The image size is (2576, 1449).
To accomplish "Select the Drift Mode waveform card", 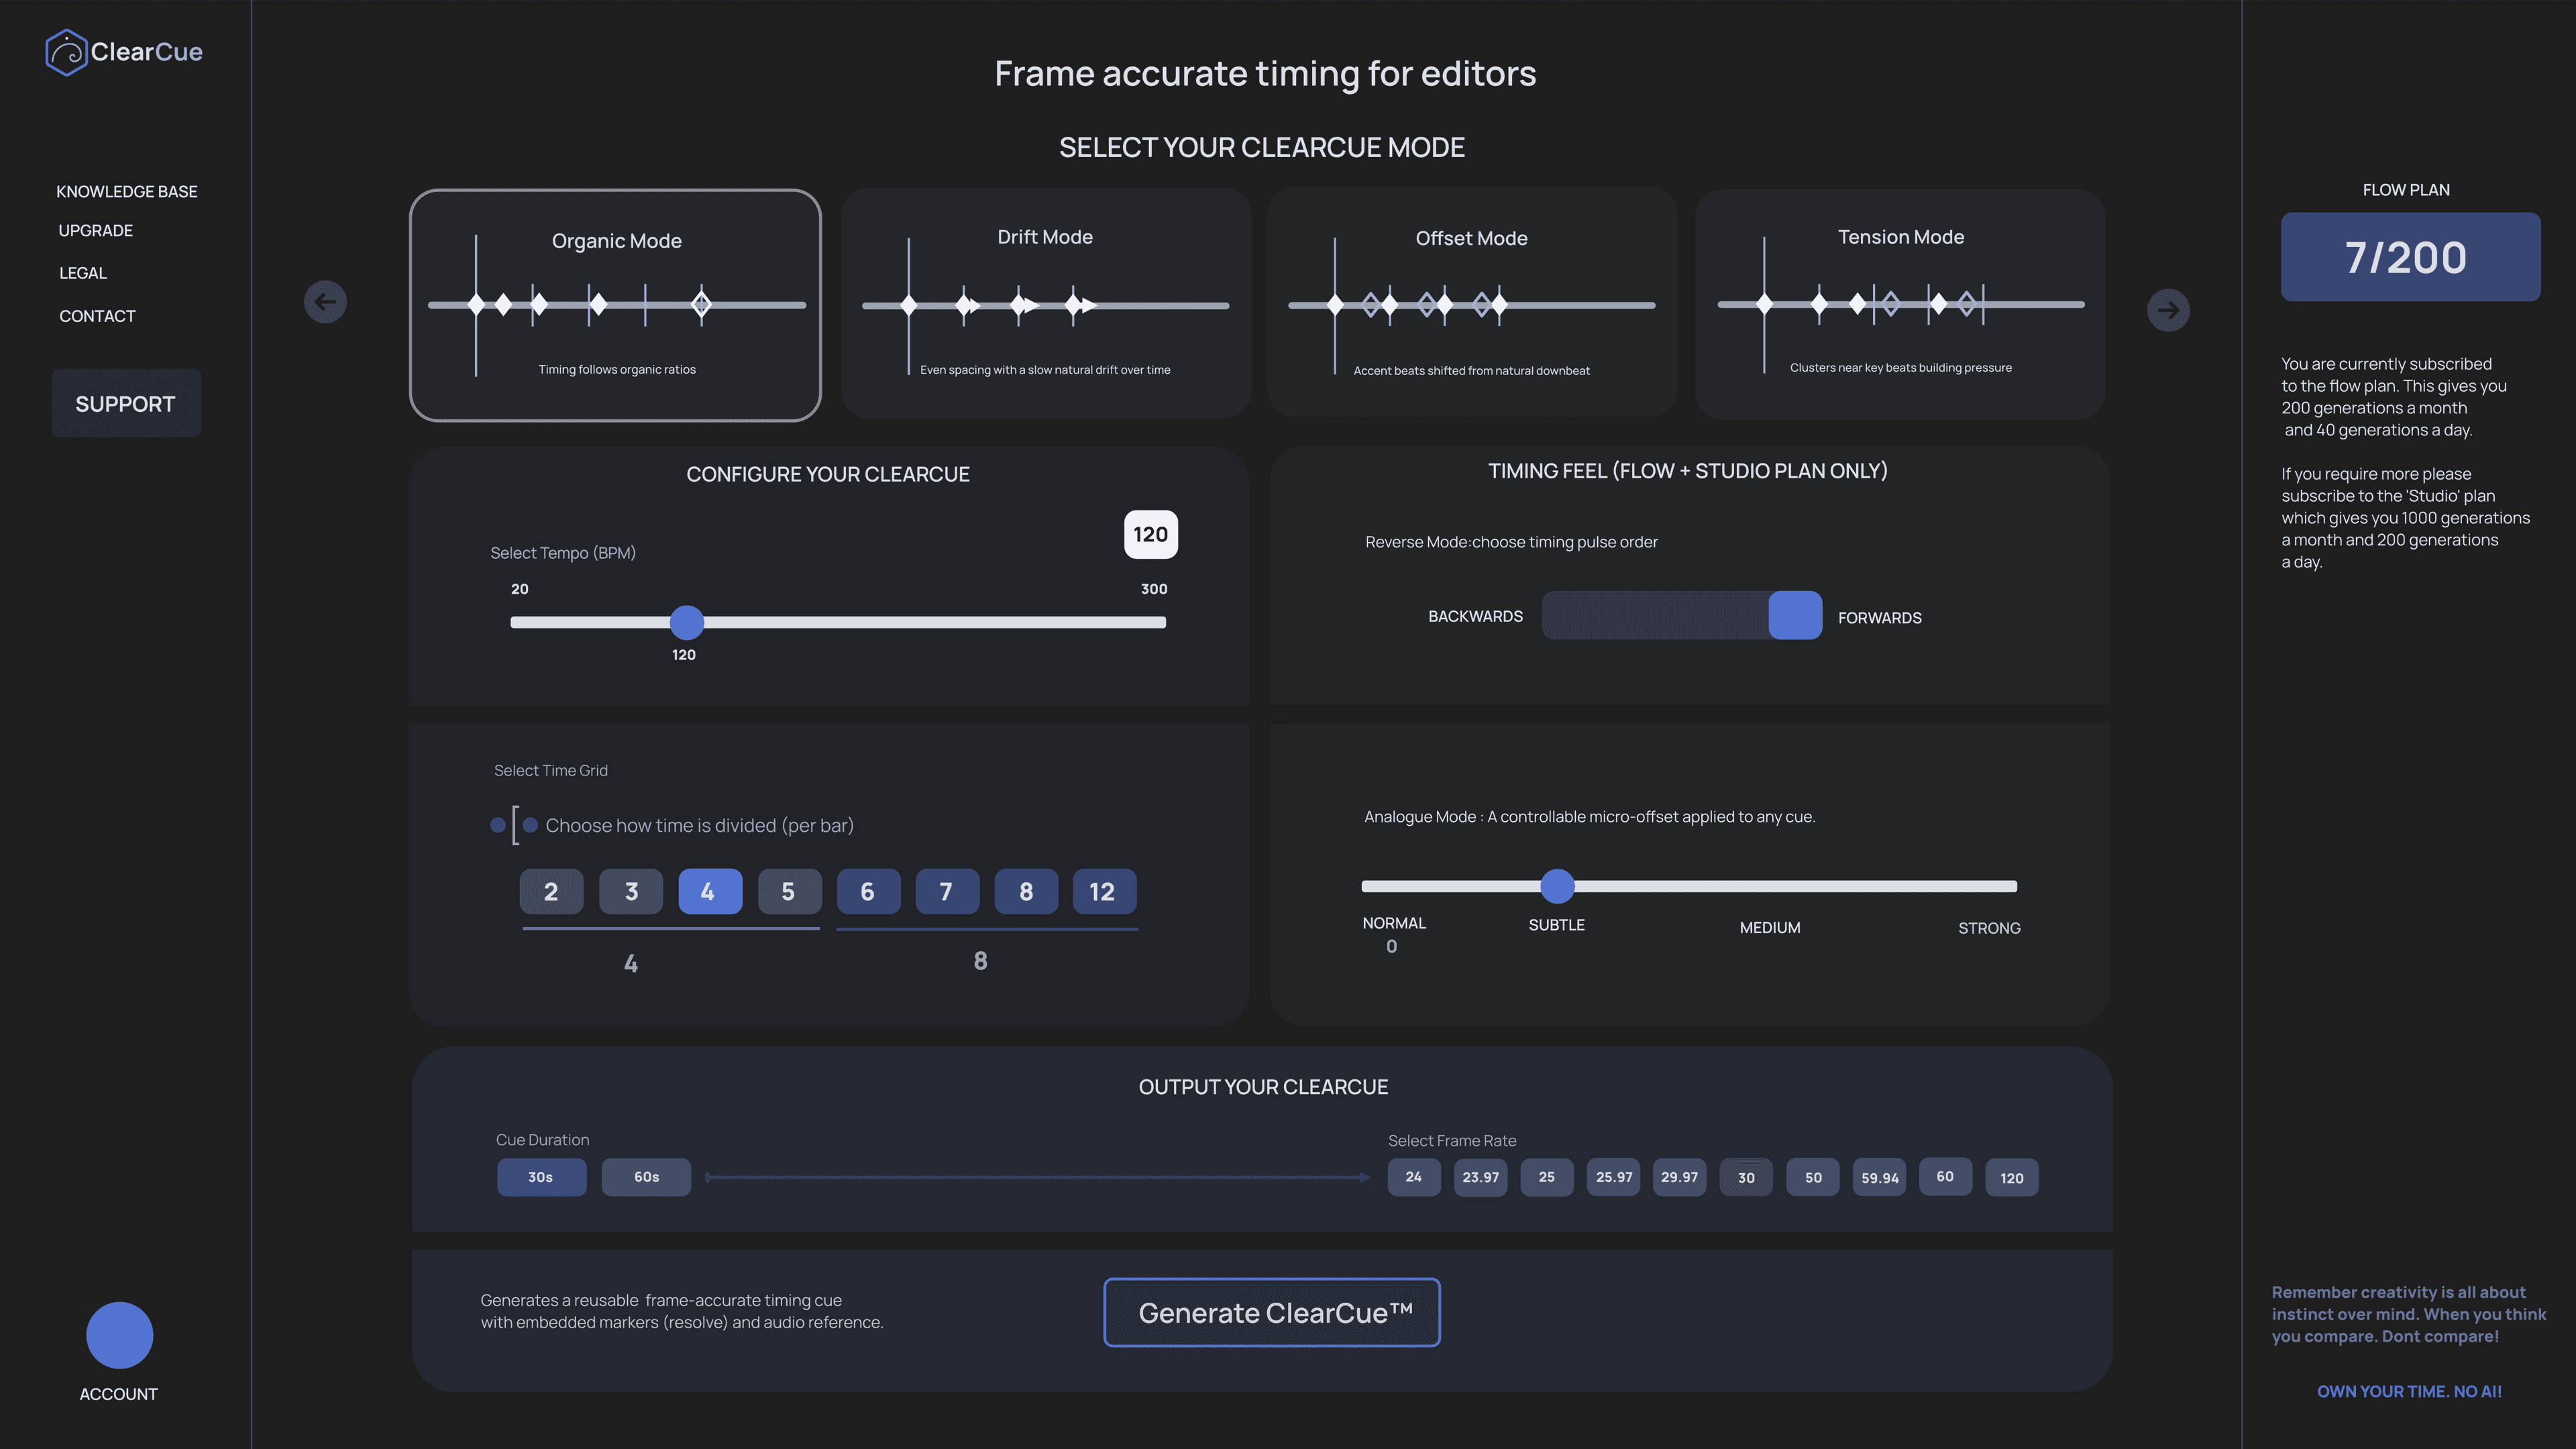I will click(1045, 303).
